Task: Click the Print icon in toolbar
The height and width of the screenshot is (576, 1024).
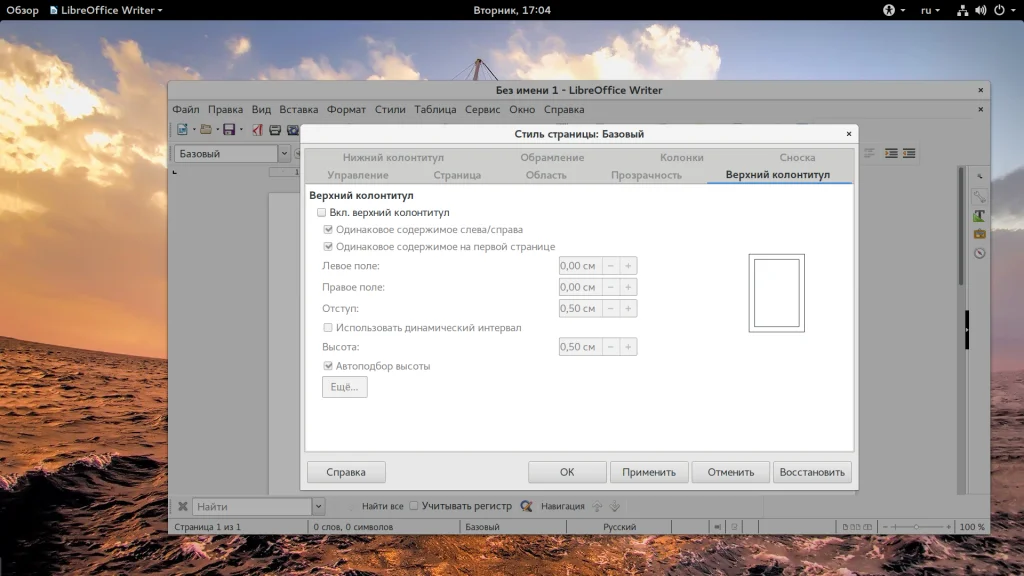Action: [275, 130]
